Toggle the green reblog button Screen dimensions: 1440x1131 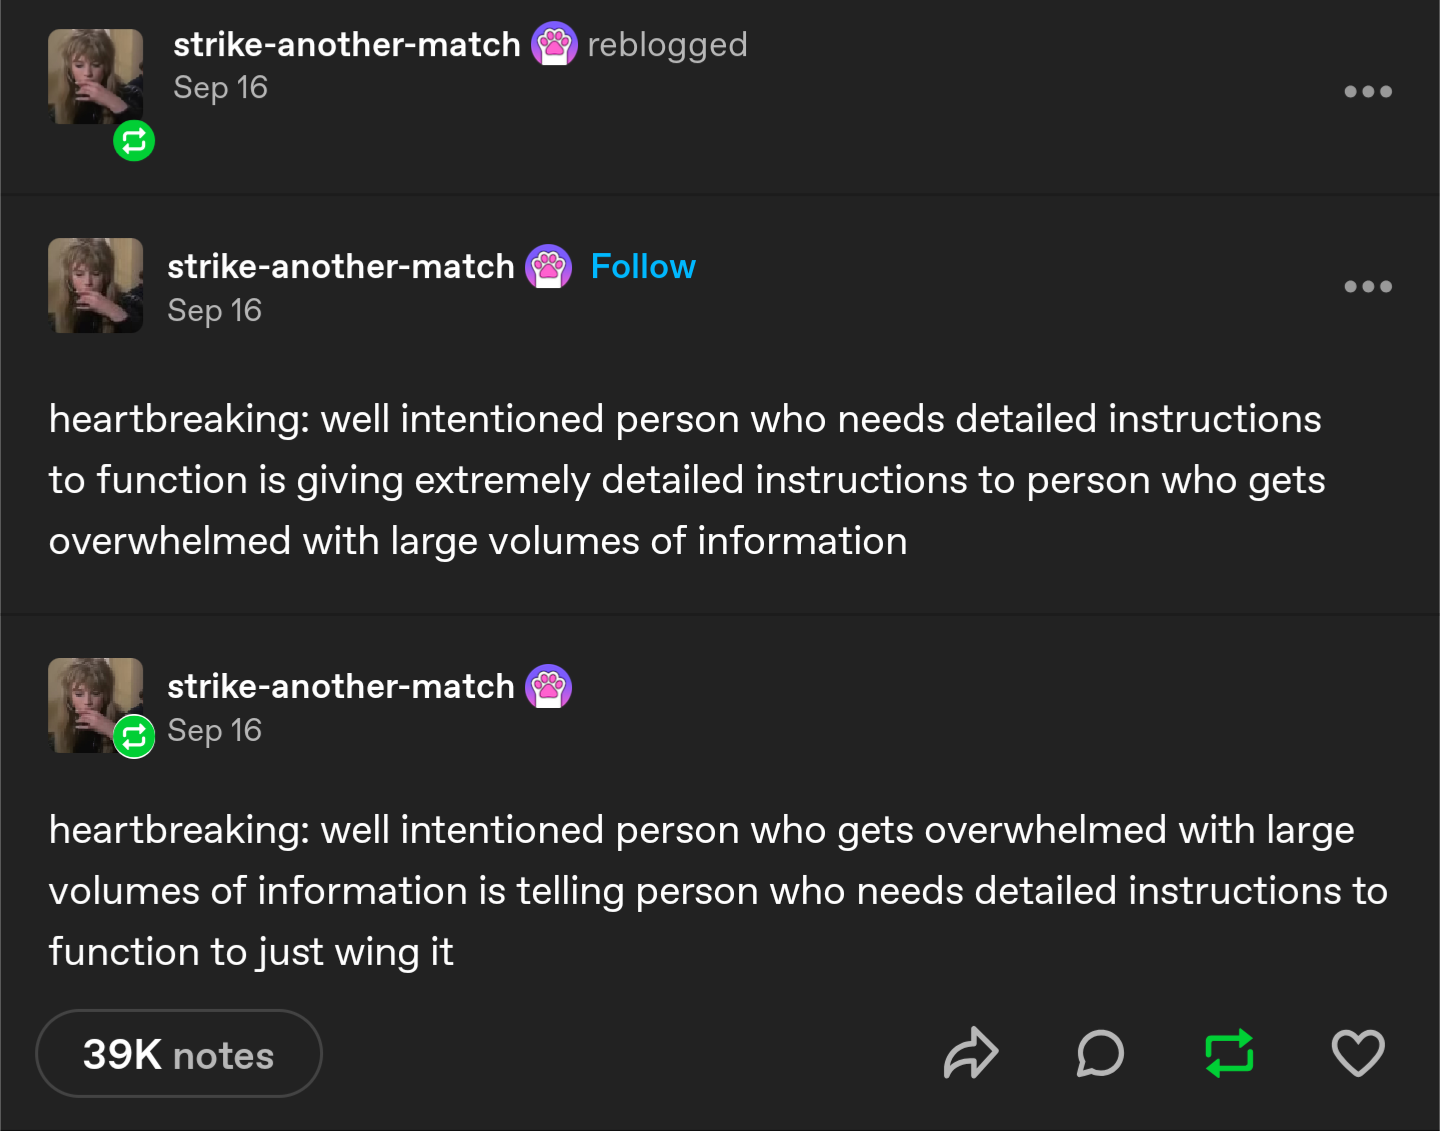click(x=1229, y=1053)
